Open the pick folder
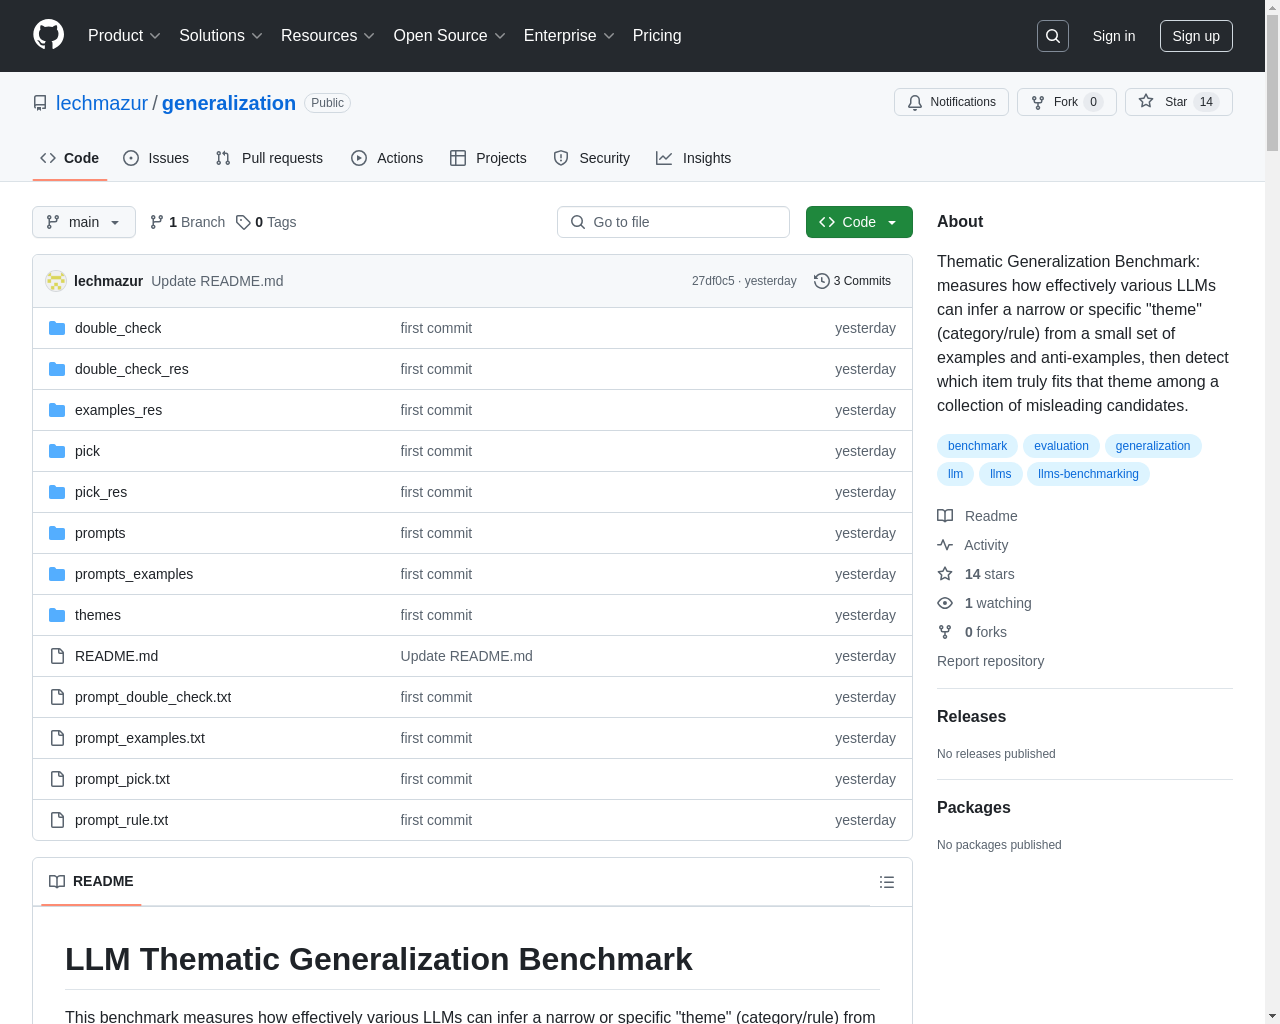The height and width of the screenshot is (1024, 1280). (87, 451)
